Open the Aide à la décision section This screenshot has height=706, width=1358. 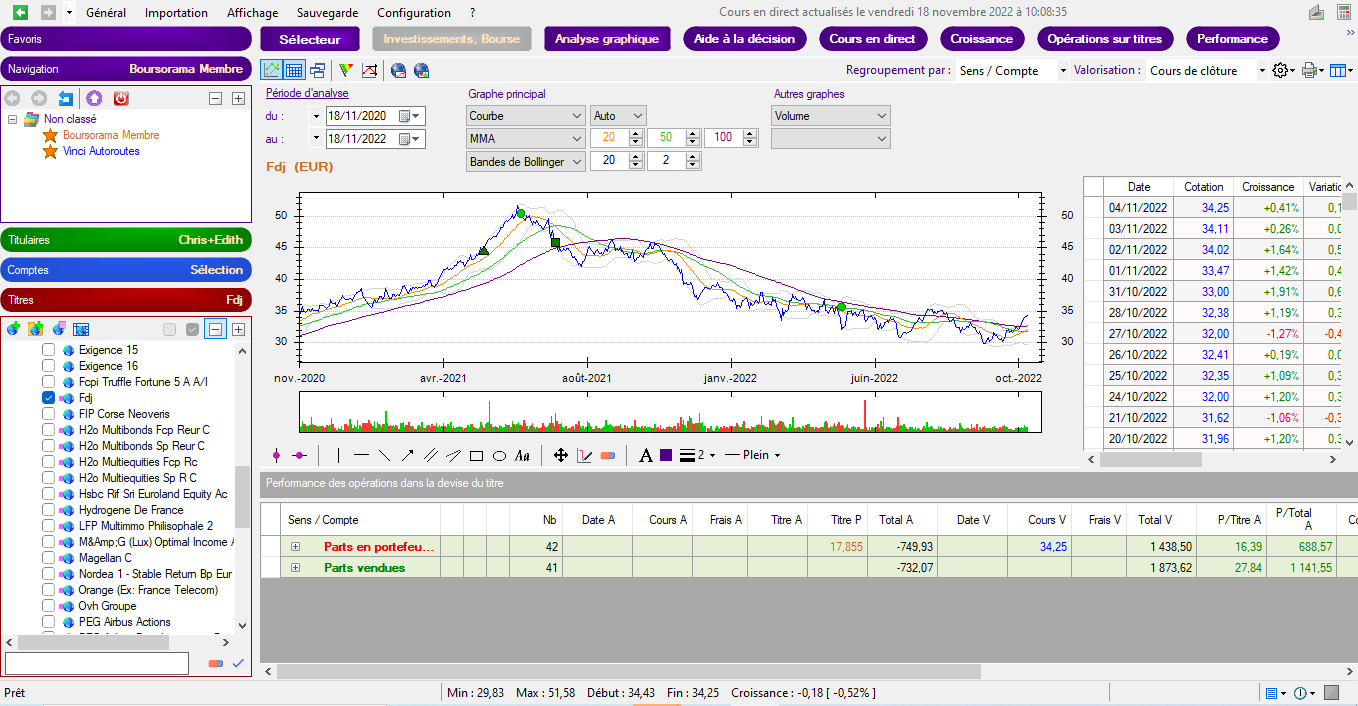coord(745,39)
